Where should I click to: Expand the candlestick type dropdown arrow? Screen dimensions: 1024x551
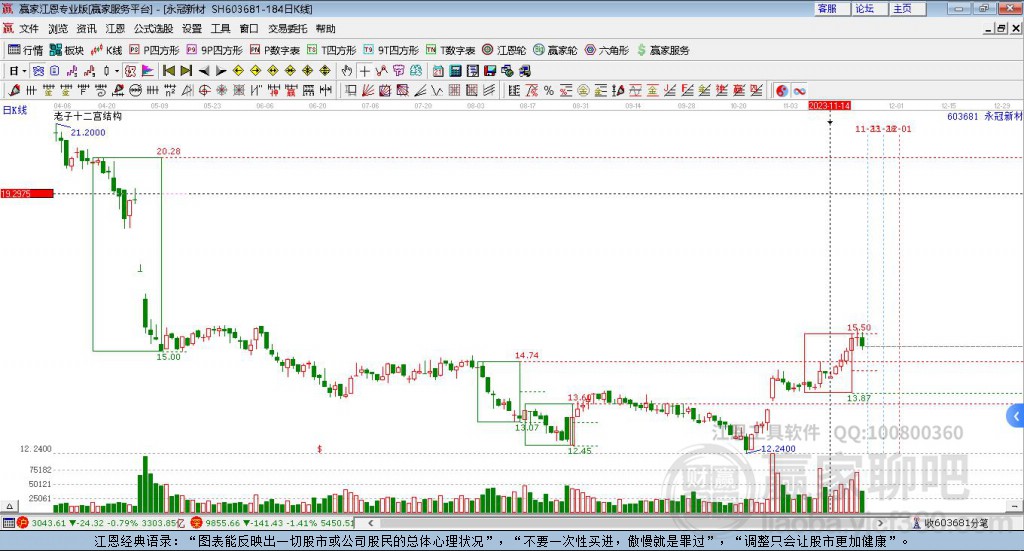tap(117, 71)
